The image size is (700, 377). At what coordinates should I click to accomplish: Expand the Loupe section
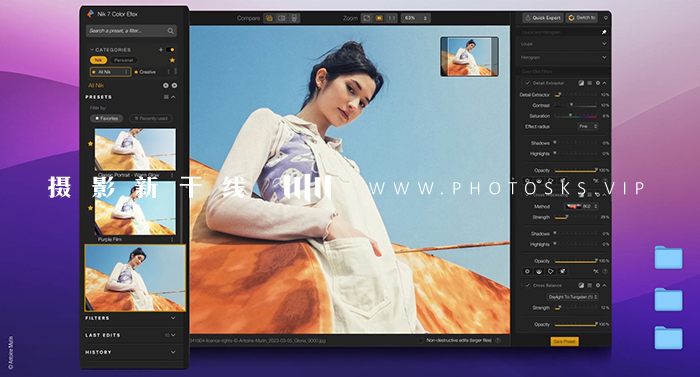pos(563,44)
